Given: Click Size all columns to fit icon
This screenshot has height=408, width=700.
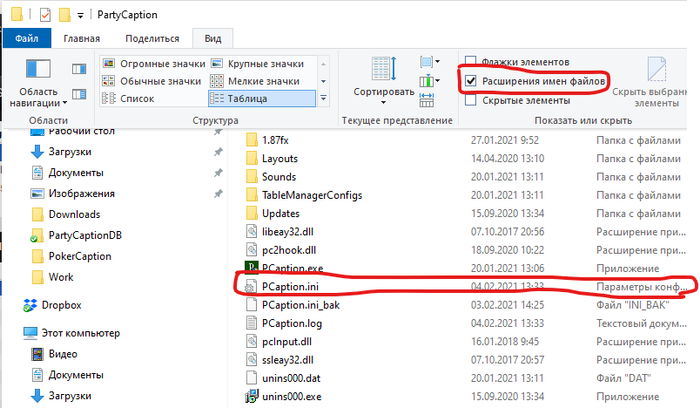Looking at the screenshot, I should tap(427, 100).
